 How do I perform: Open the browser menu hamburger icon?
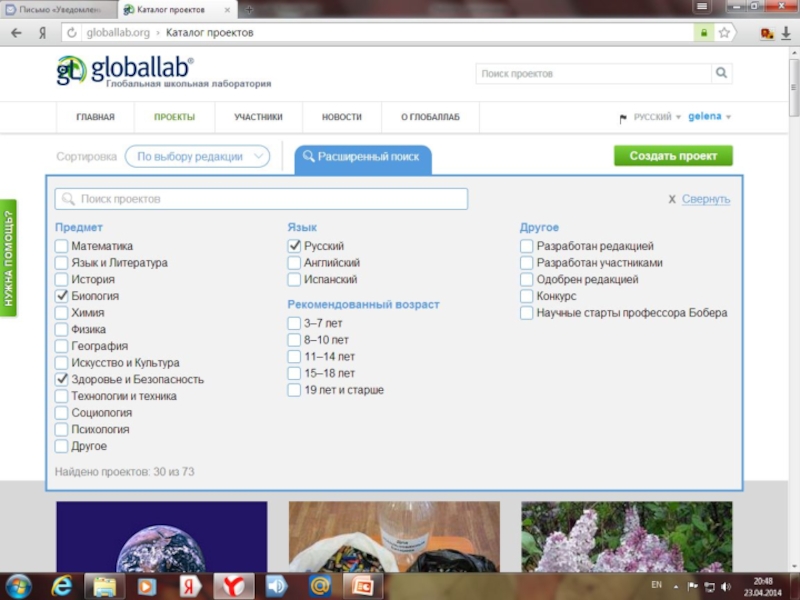(702, 6)
